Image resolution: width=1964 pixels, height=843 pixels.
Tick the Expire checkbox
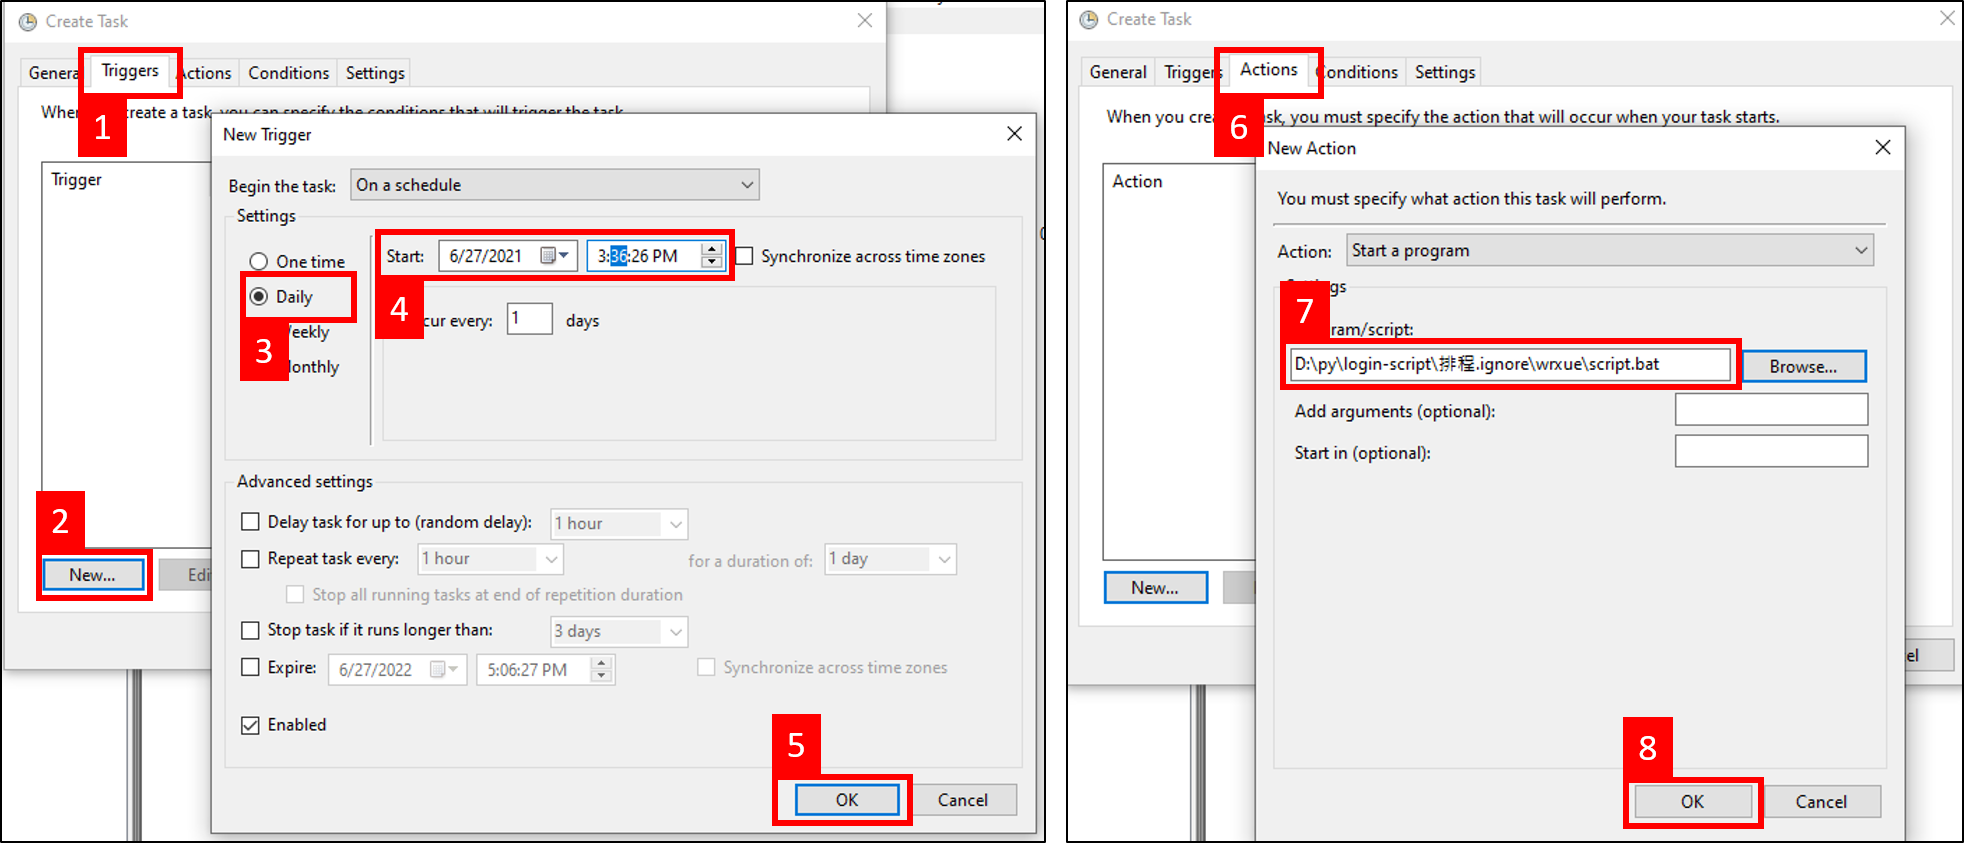click(251, 667)
